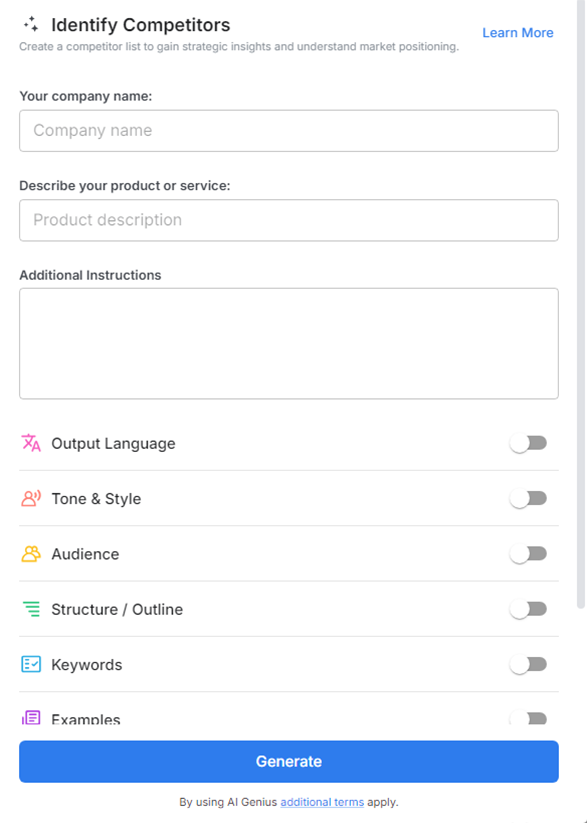Turn on the Tone & Style switch

529,498
